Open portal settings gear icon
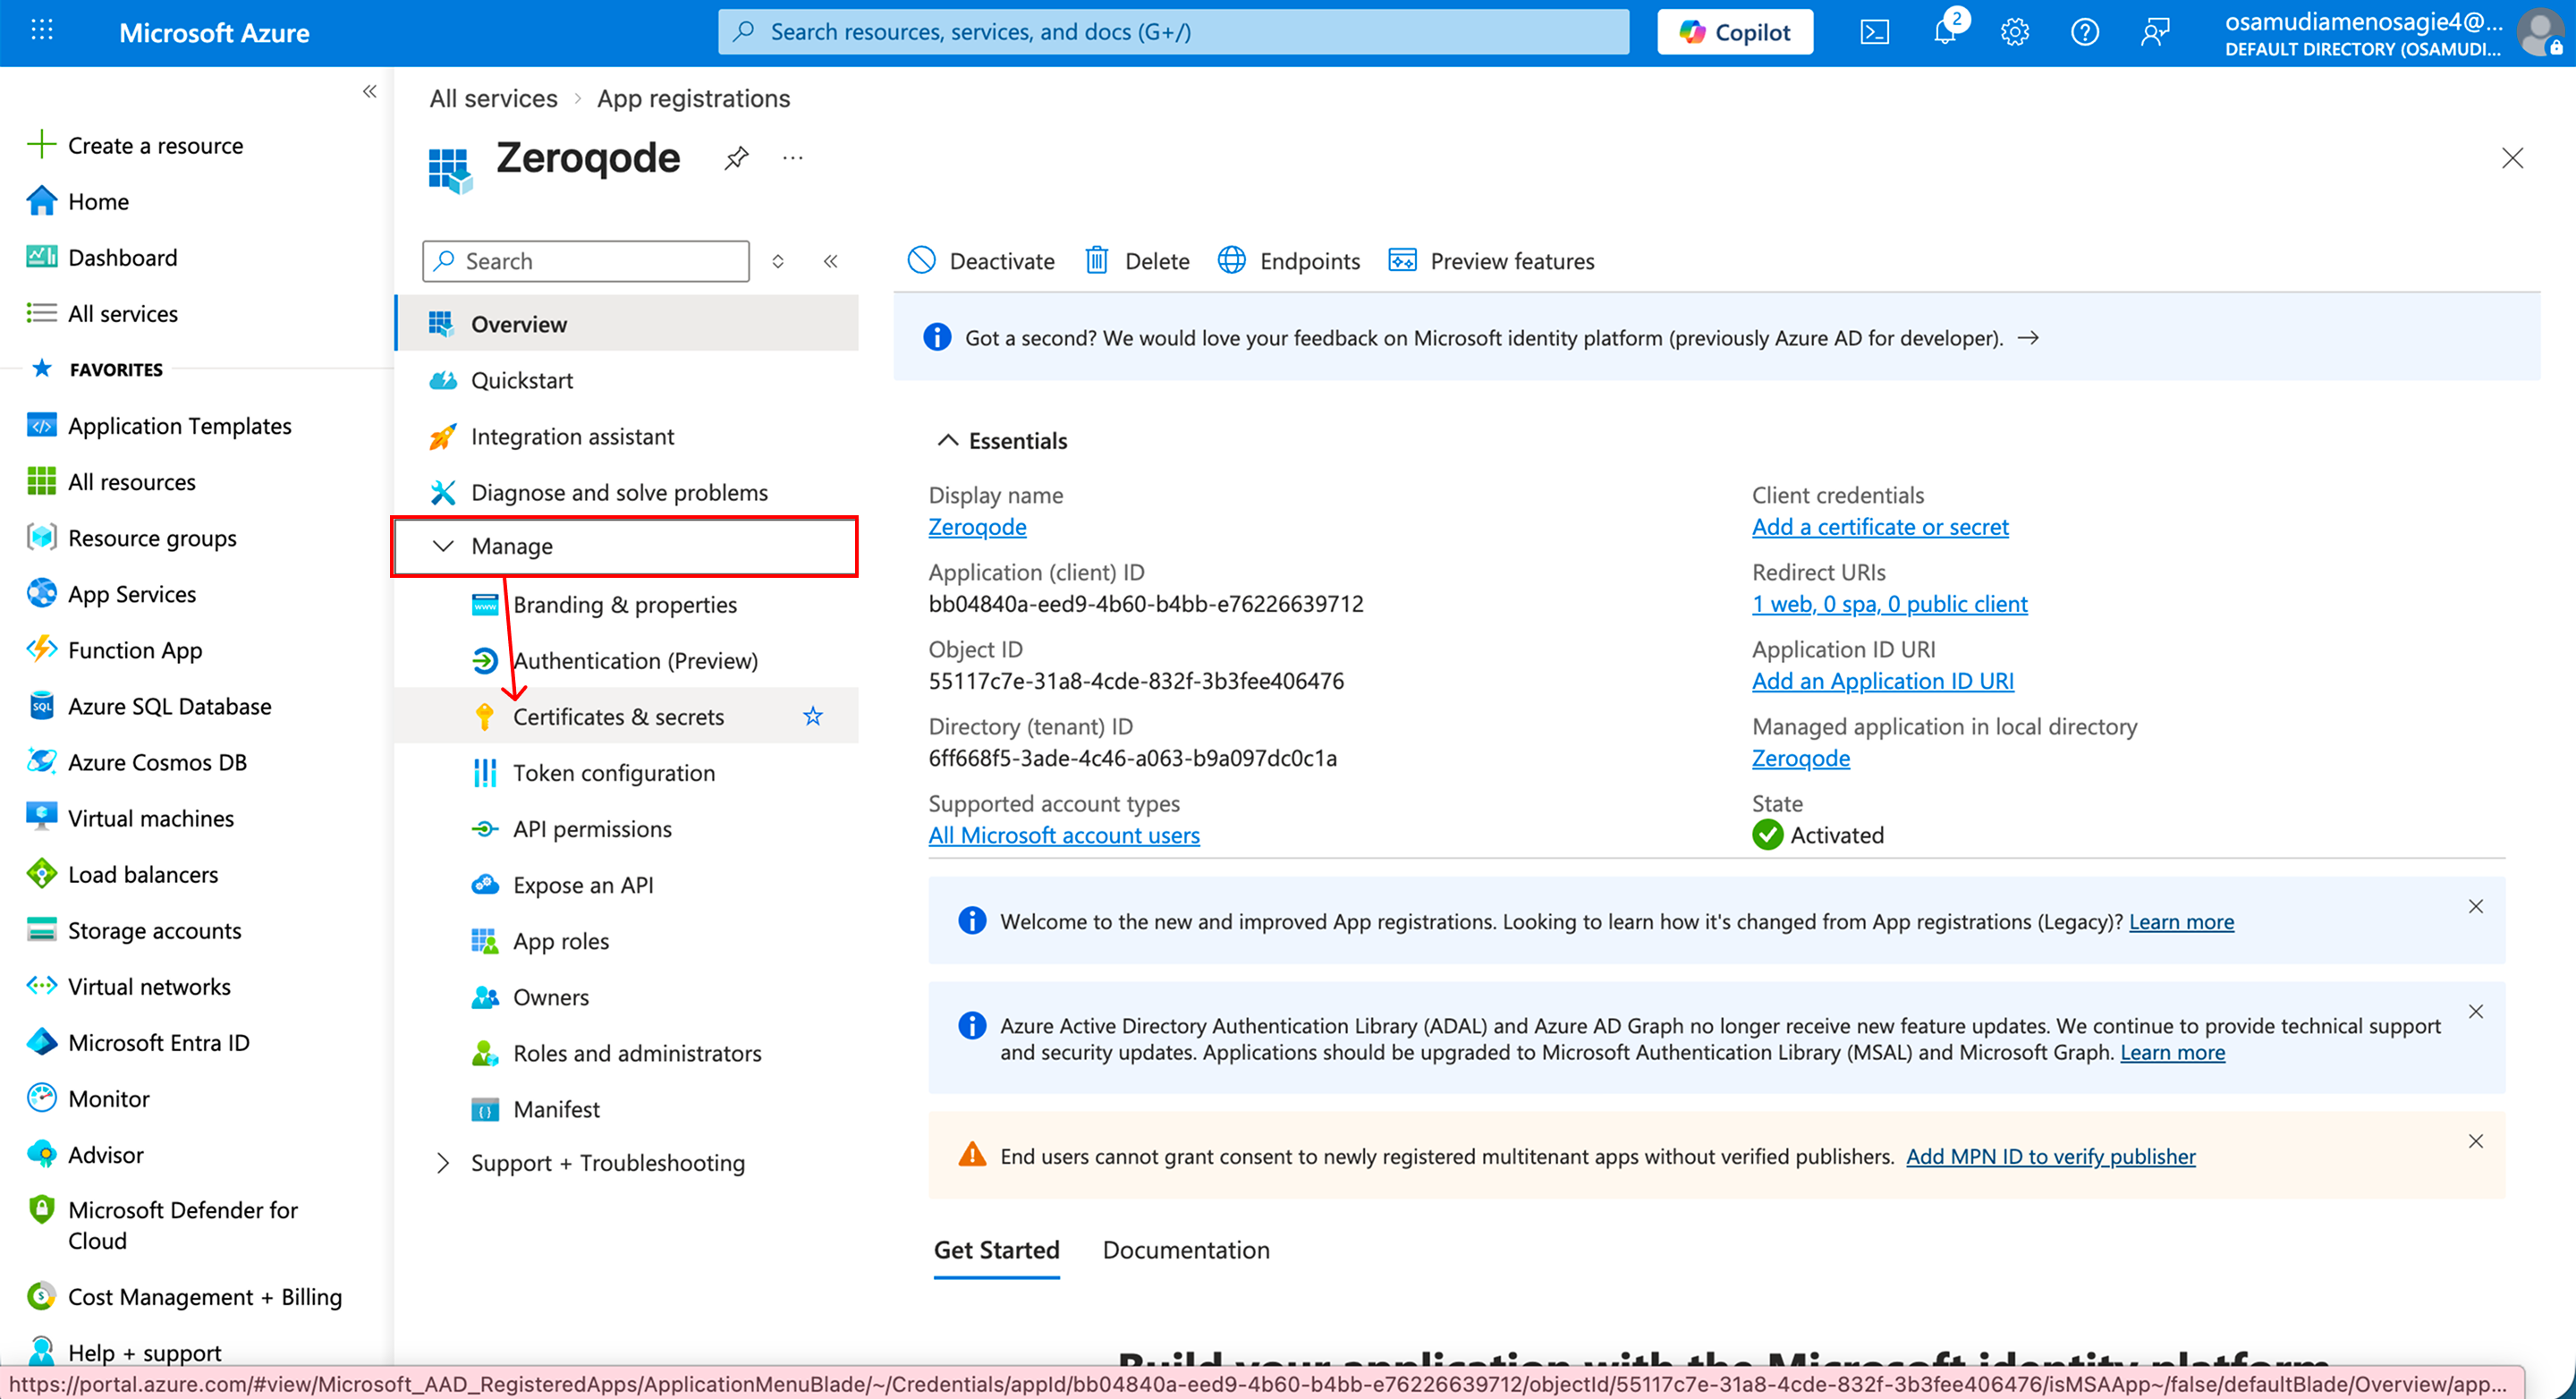 click(2014, 32)
